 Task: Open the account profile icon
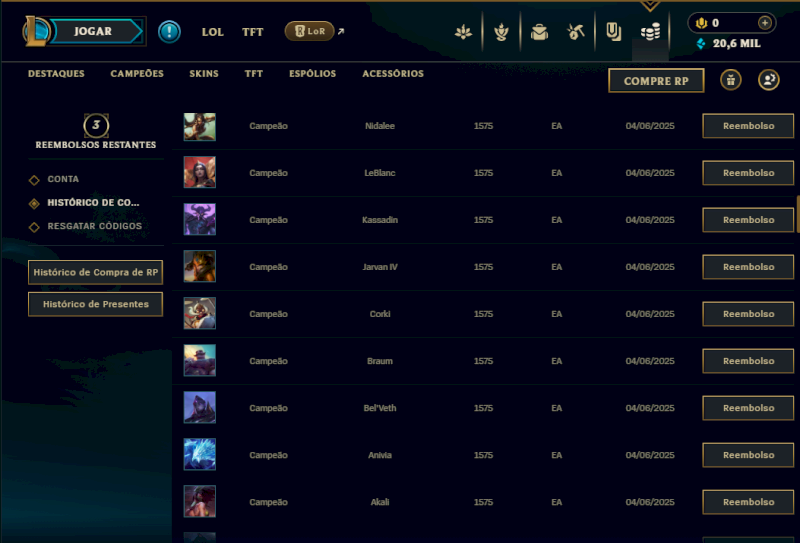click(768, 80)
